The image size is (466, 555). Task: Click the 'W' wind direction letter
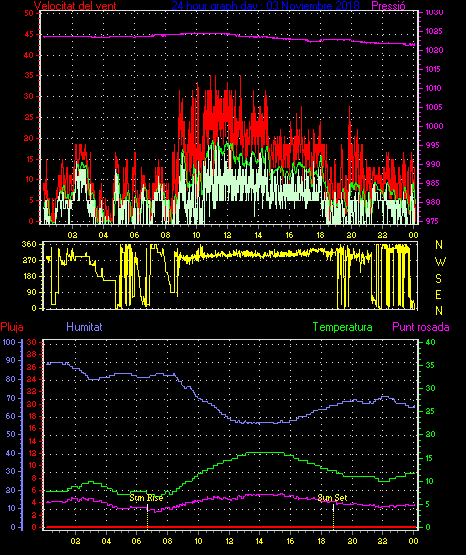440,262
